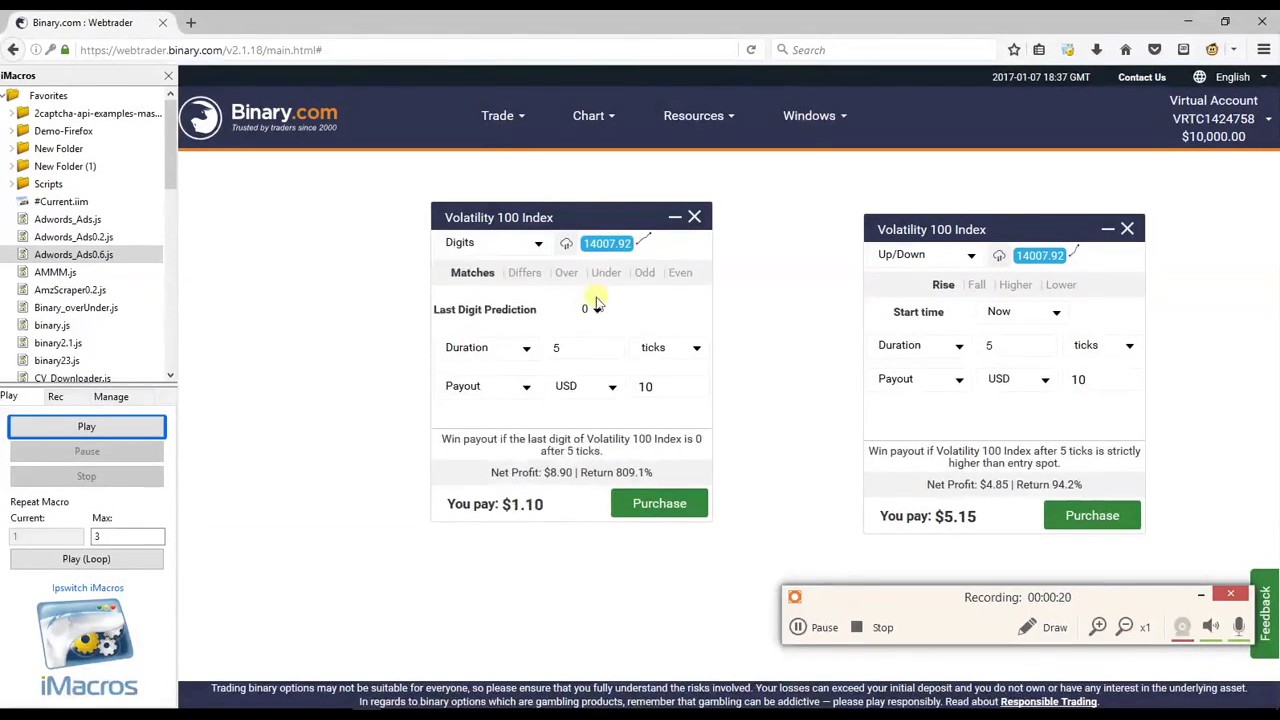The image size is (1280, 720).
Task: Open the ticks unit dropdown in Digits window
Action: (670, 348)
